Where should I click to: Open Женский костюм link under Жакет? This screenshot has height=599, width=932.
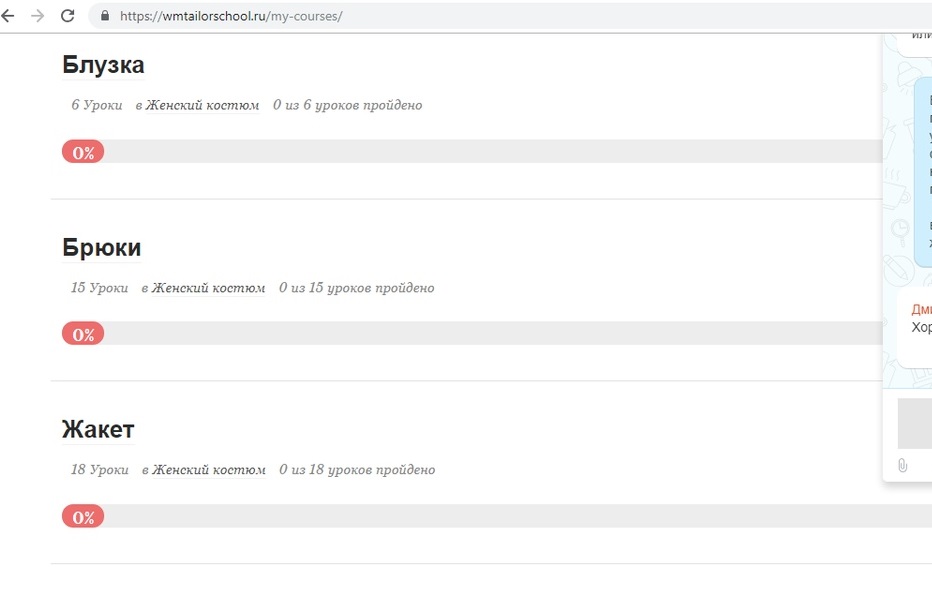click(209, 469)
